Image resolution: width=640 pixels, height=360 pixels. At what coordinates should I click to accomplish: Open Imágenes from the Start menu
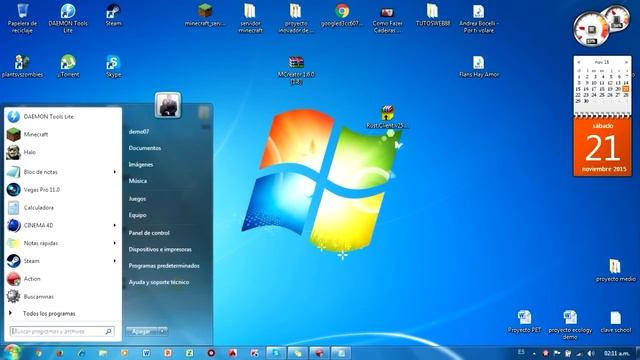click(141, 164)
